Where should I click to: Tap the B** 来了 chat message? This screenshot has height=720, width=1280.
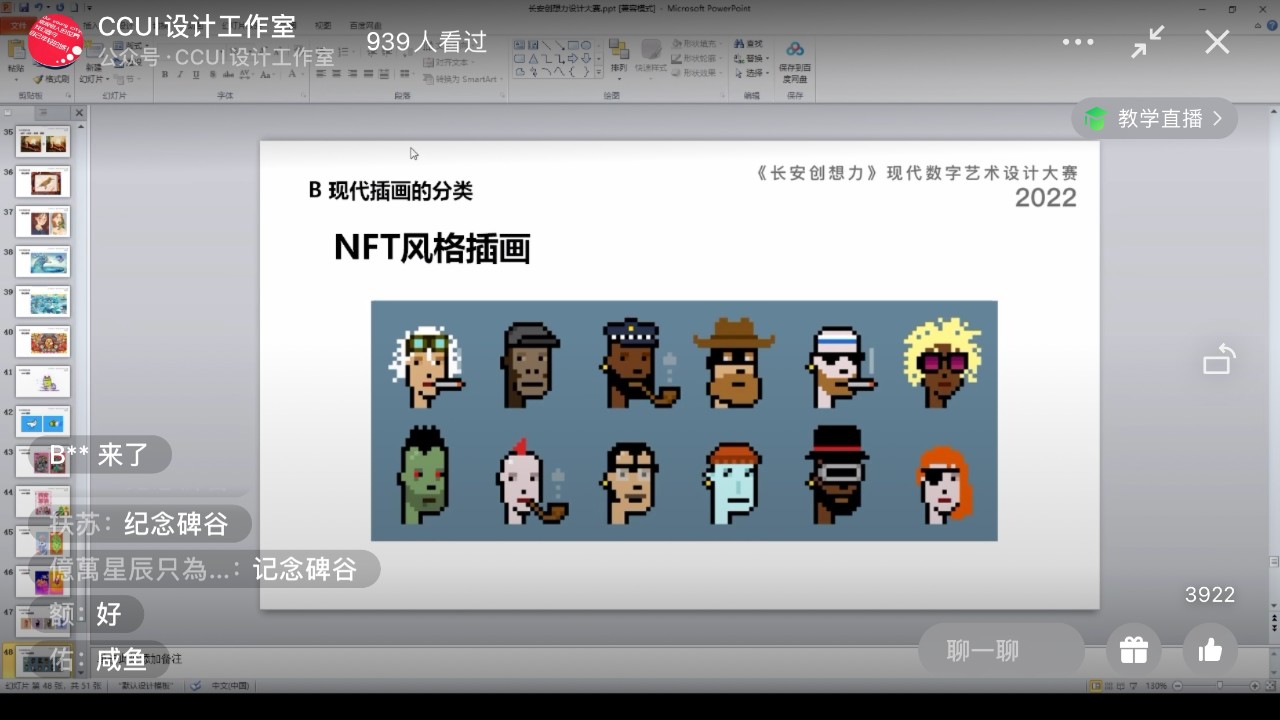pyautogui.click(x=100, y=455)
